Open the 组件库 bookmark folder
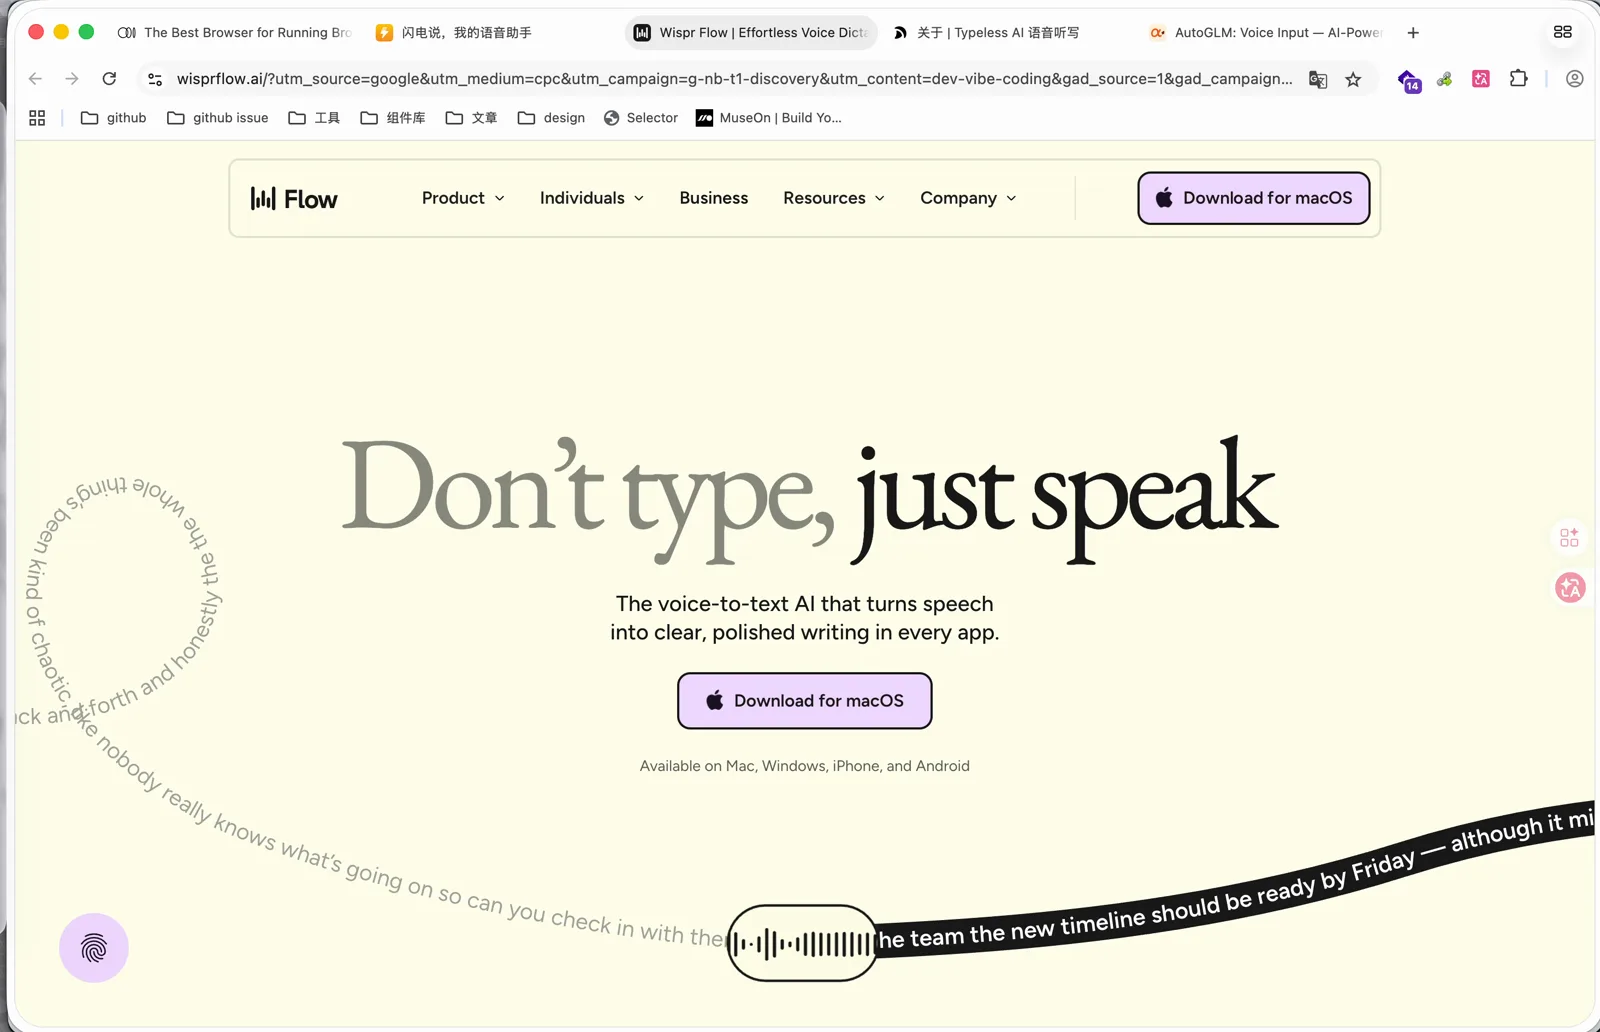1600x1032 pixels. coord(392,118)
